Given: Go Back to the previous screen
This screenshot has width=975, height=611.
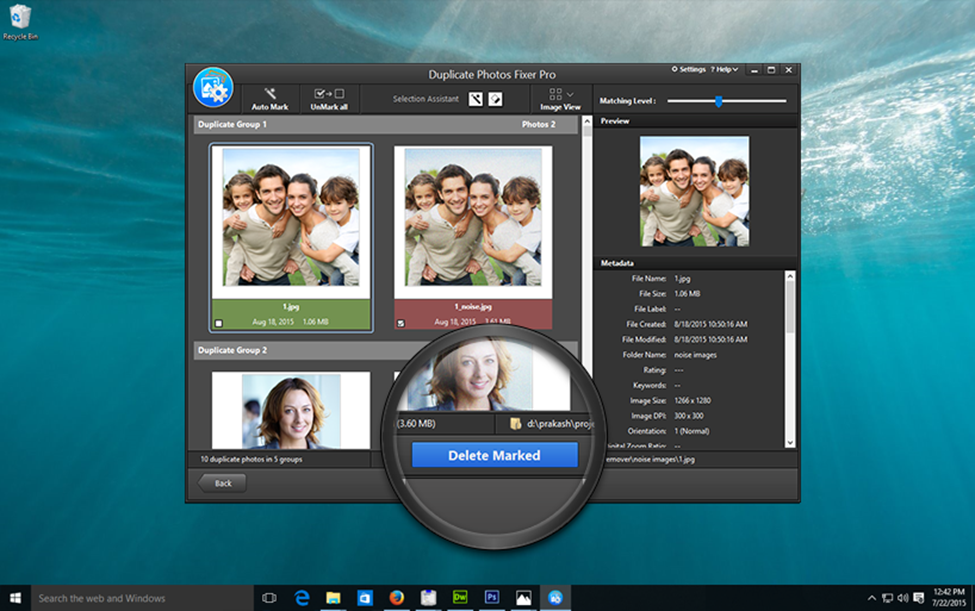Looking at the screenshot, I should pyautogui.click(x=222, y=483).
